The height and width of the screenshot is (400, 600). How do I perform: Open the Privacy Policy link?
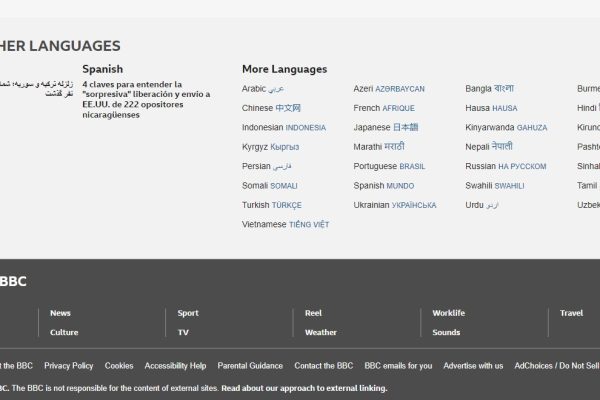(68, 366)
